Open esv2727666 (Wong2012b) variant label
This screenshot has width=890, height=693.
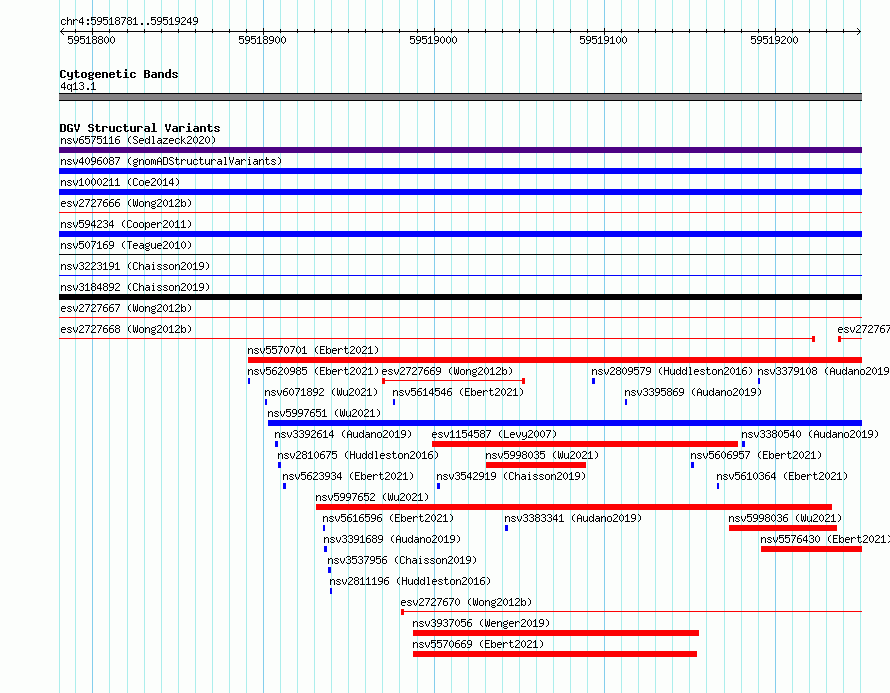tap(126, 203)
